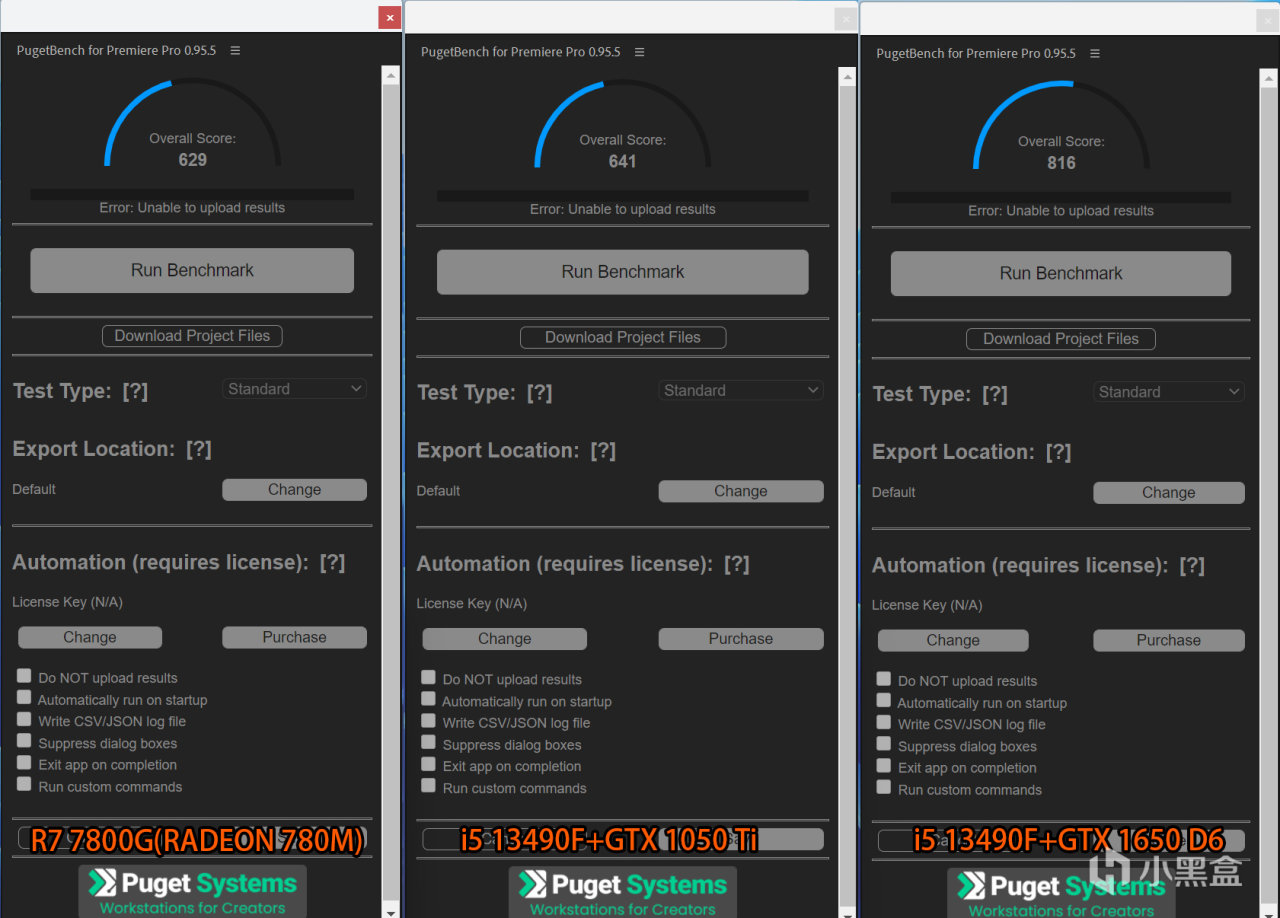
Task: Open Export Location help [?] in the 641-score panel
Action: [x=603, y=450]
